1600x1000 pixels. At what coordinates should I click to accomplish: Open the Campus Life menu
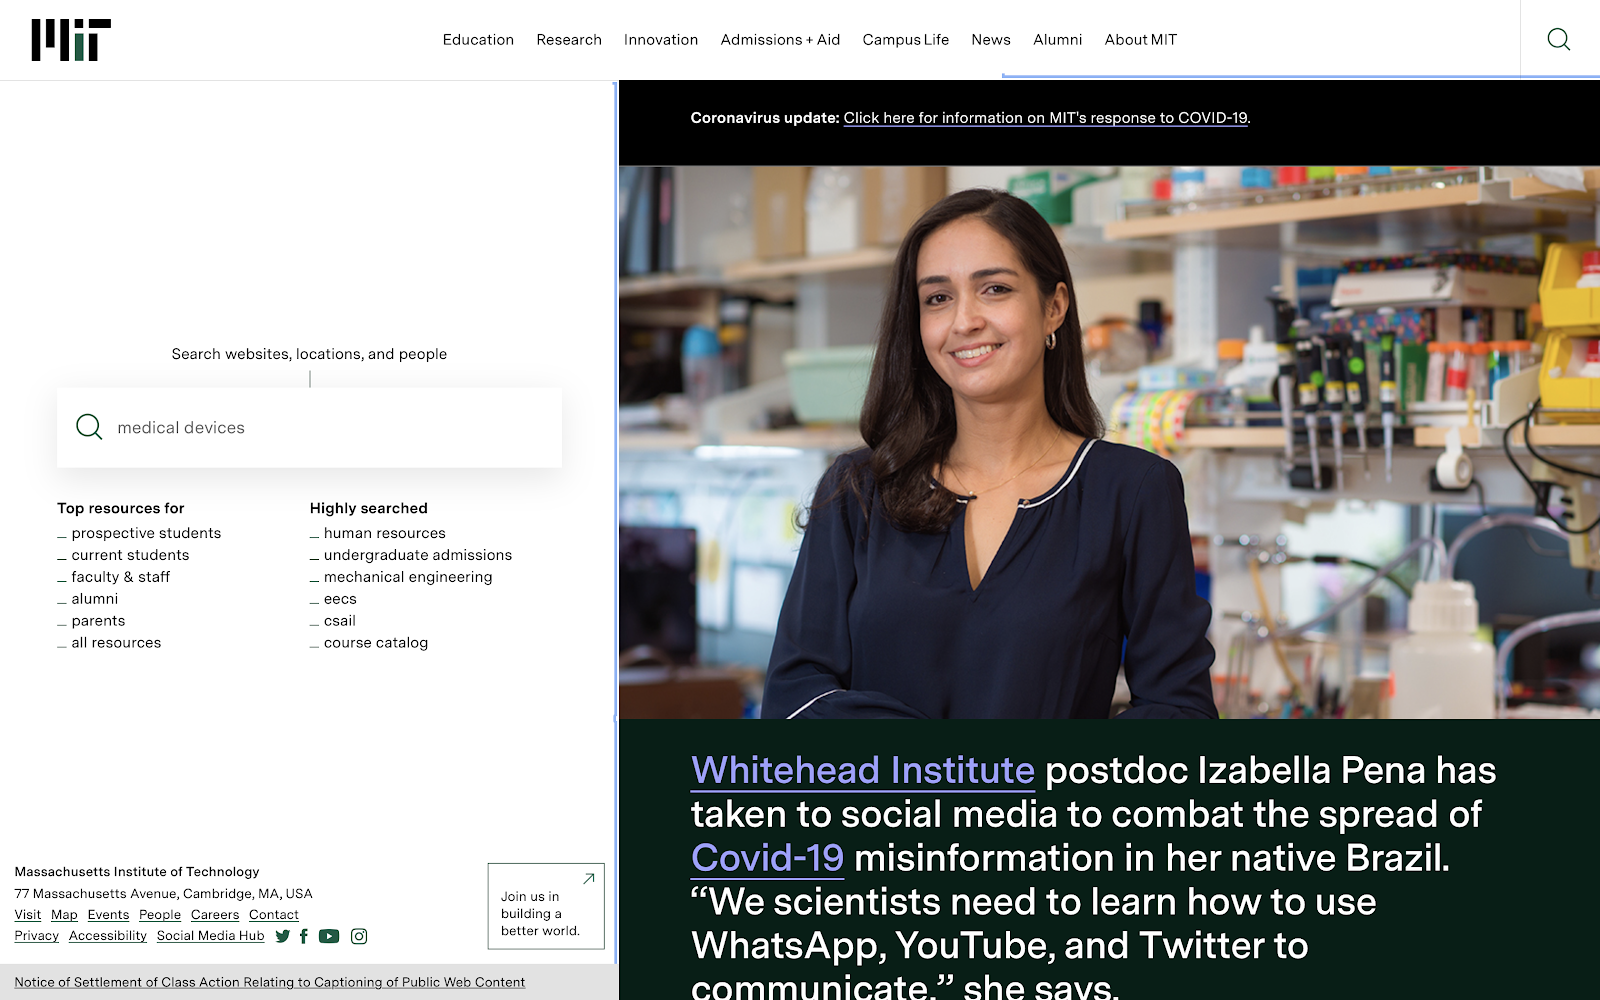906,40
